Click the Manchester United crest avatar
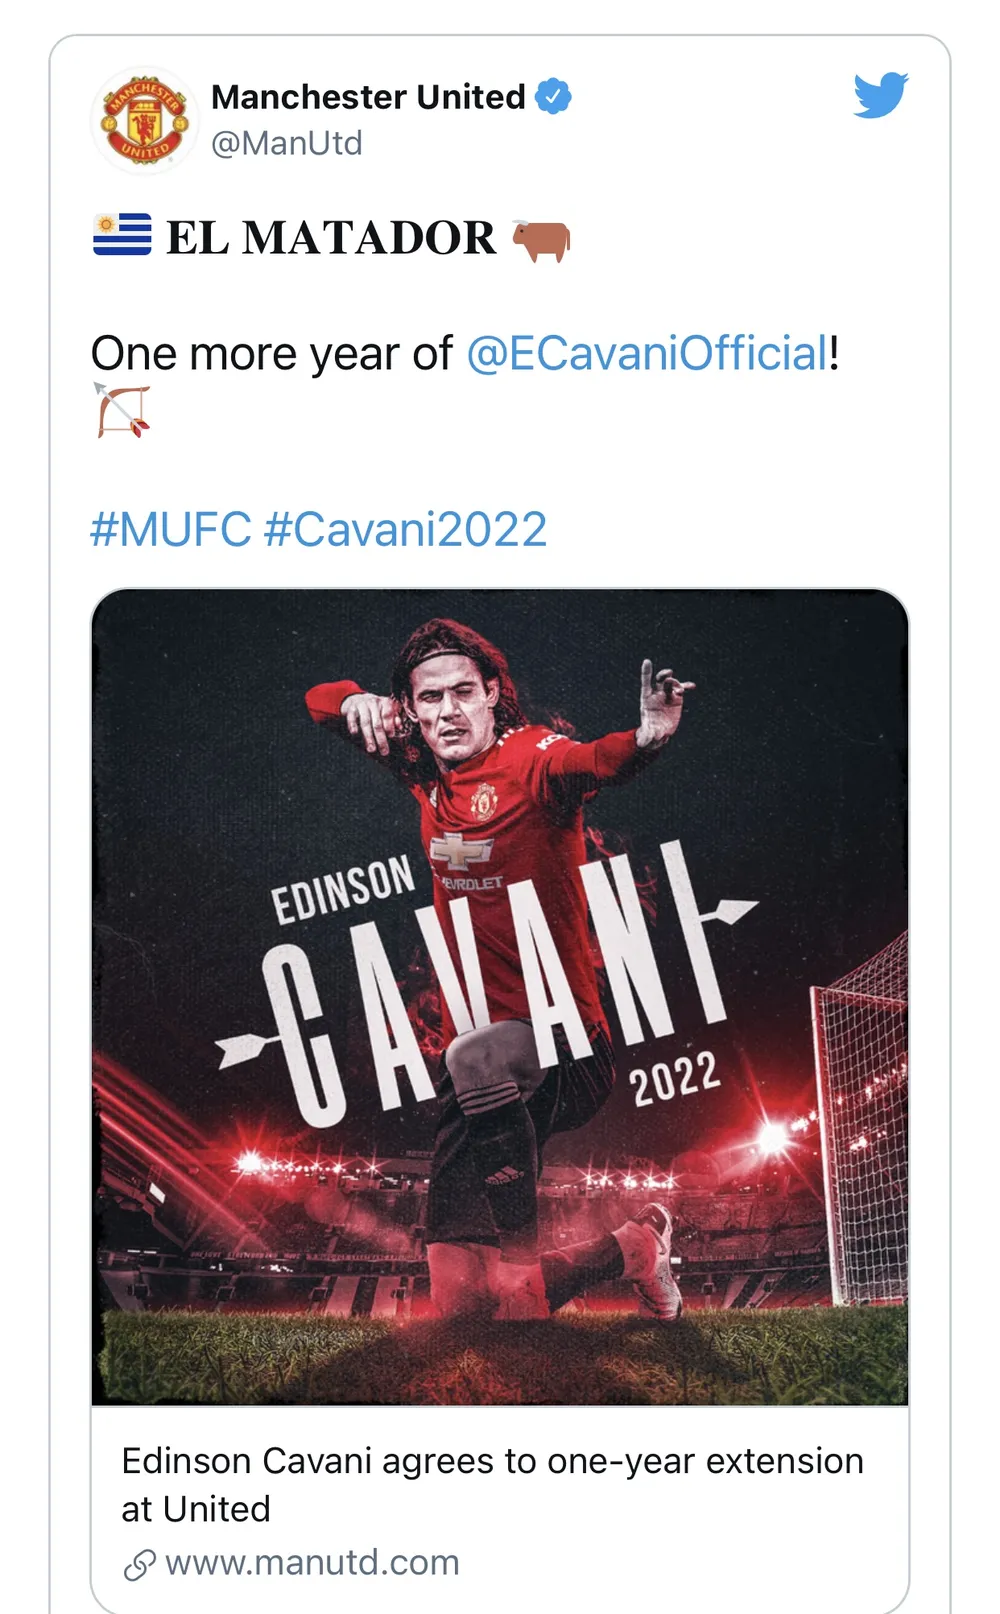 (x=145, y=122)
